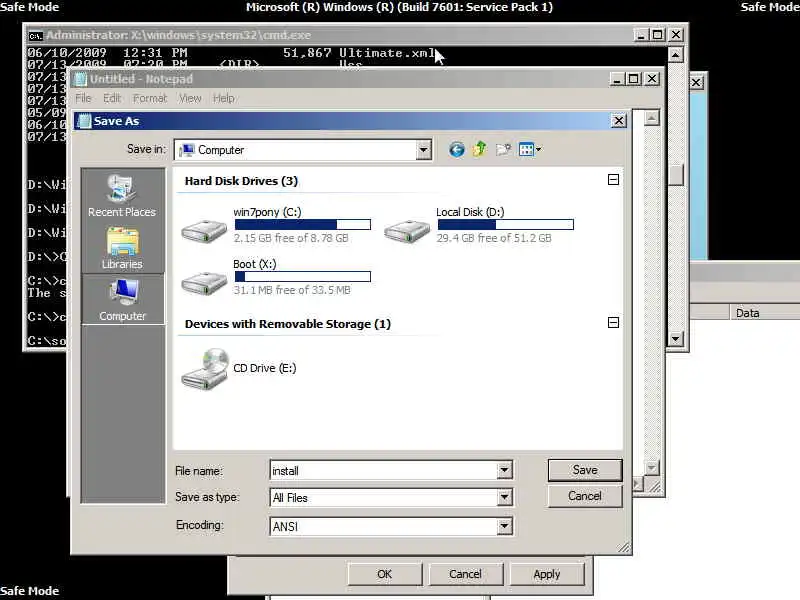
Task: Click Cancel in Save As dialog
Action: tap(585, 496)
